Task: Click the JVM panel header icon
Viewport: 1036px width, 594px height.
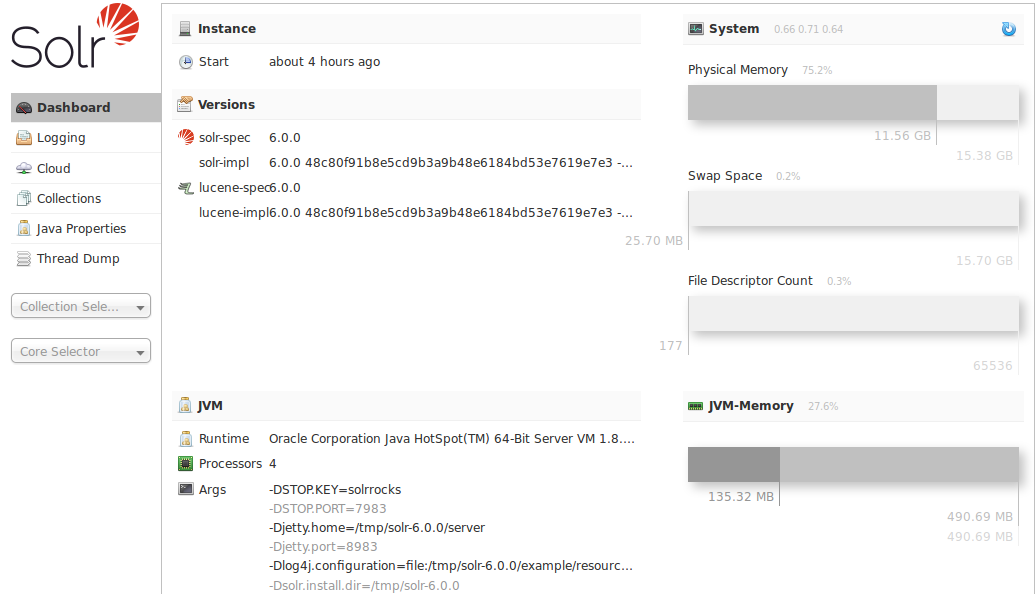Action: point(184,405)
